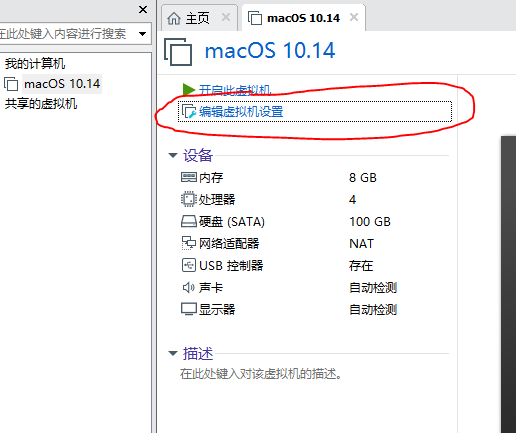The height and width of the screenshot is (433, 516).
Task: Click 开启此虚拟机 power on link
Action: (x=235, y=90)
